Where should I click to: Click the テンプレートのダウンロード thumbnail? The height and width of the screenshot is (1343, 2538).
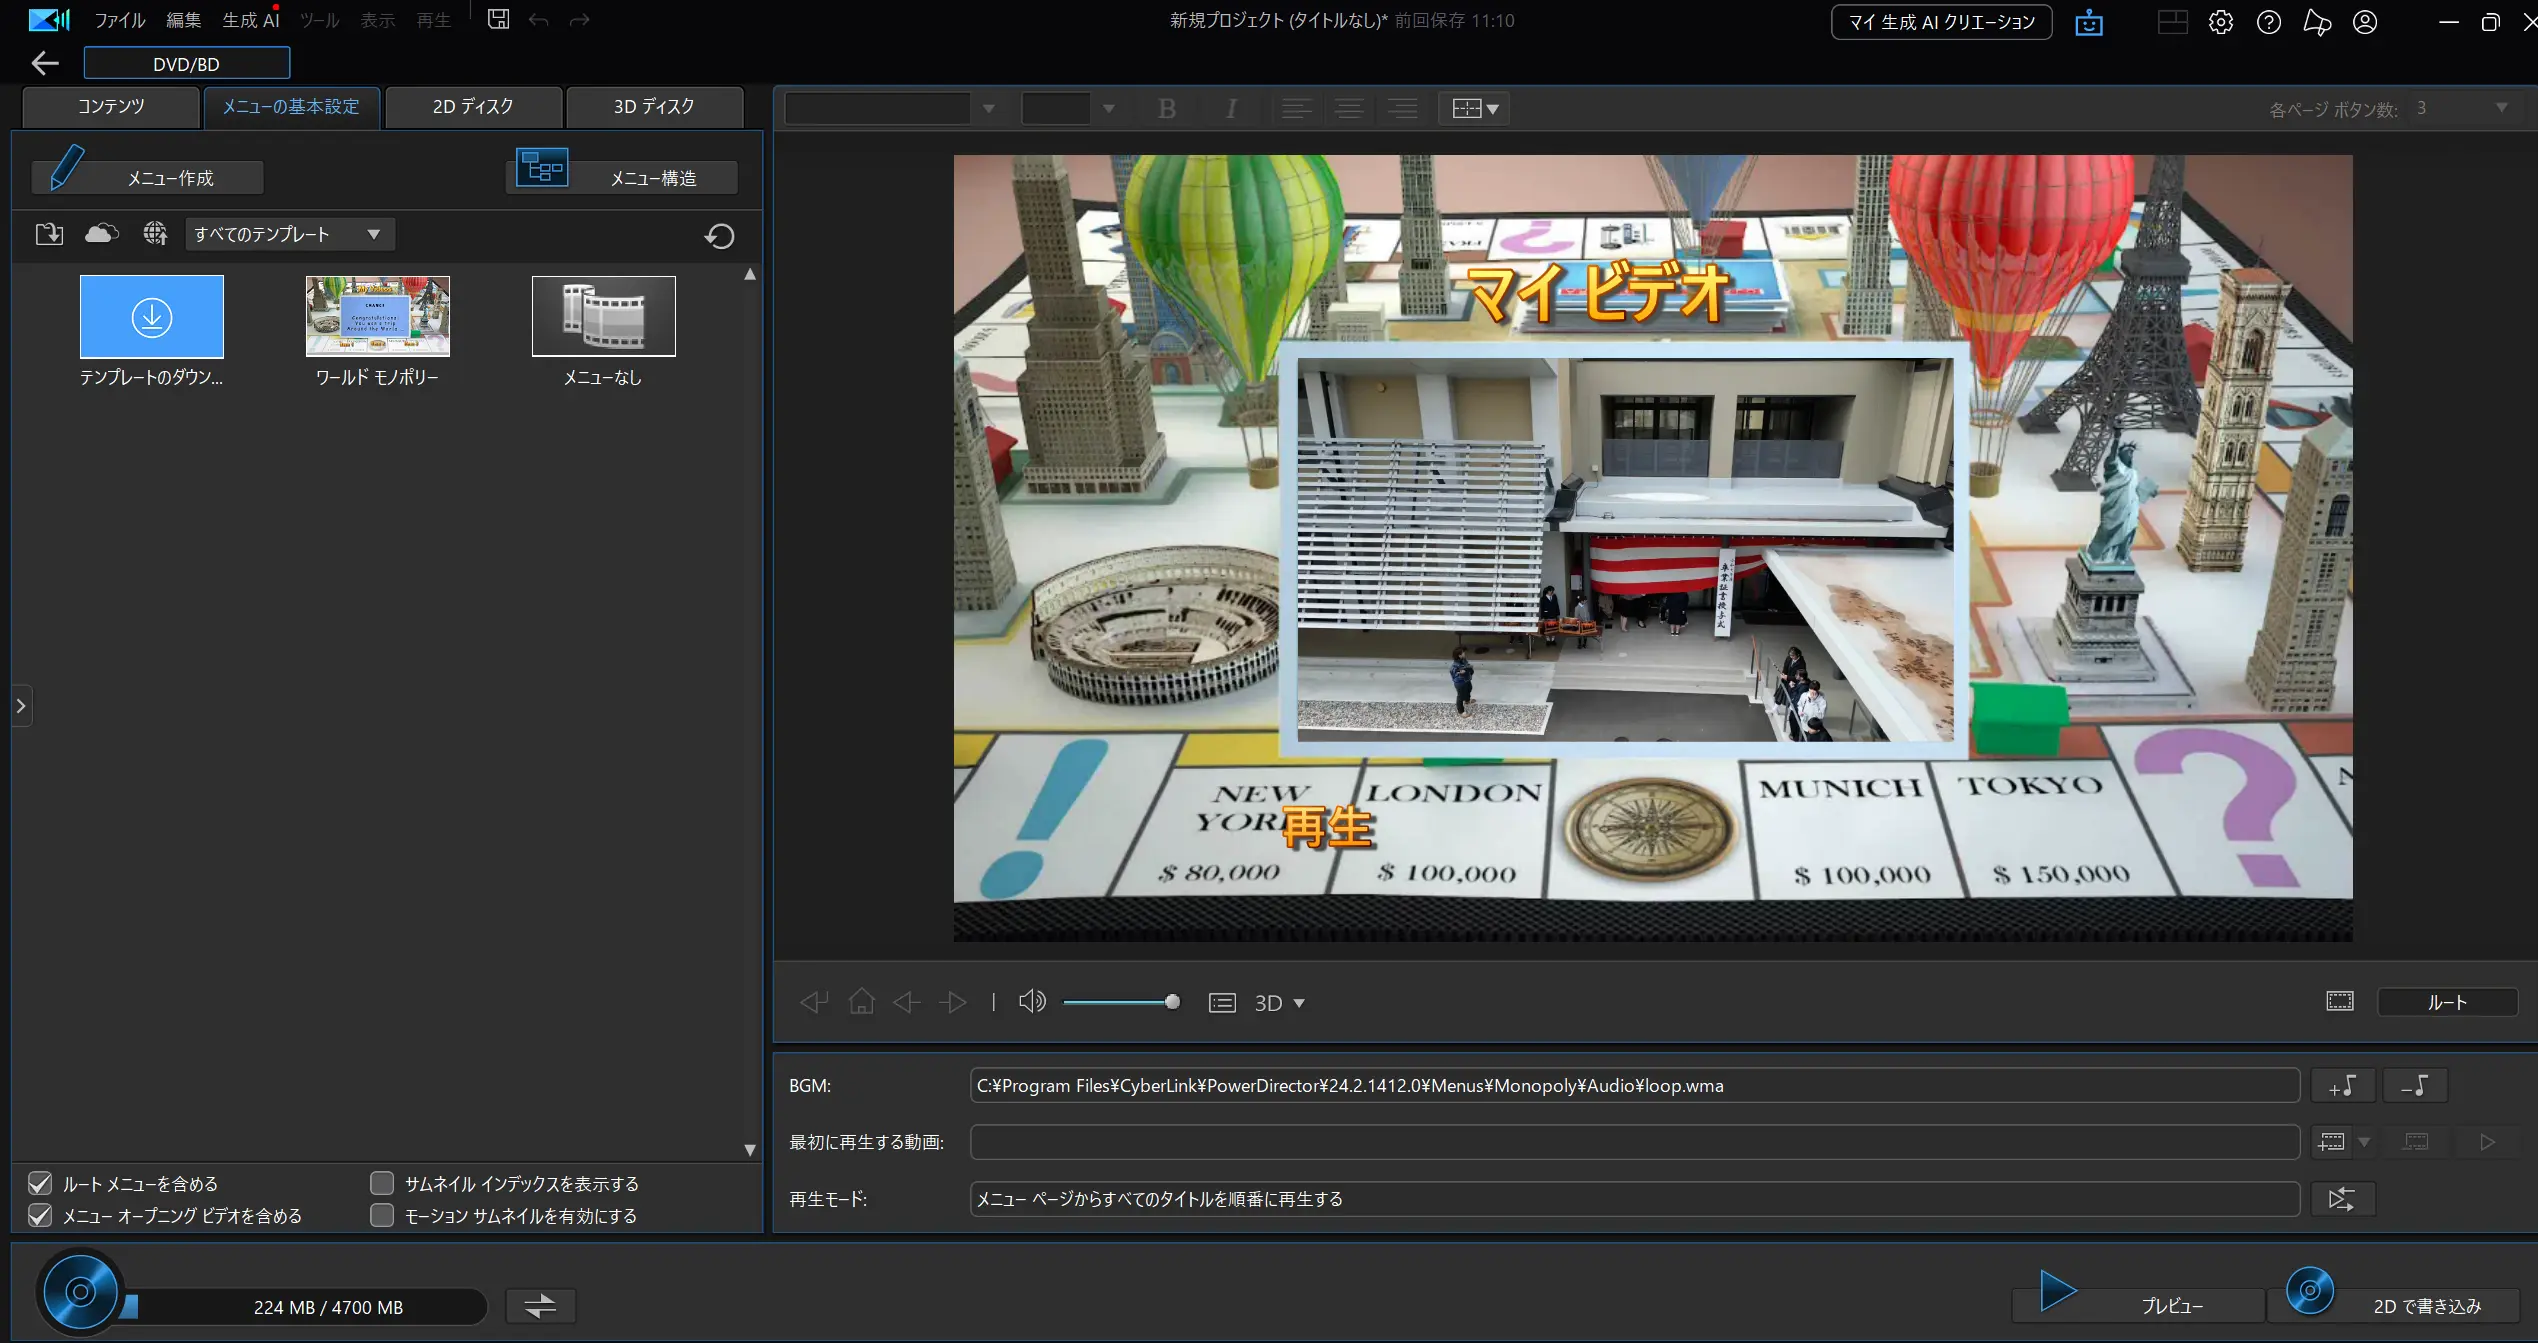(152, 316)
